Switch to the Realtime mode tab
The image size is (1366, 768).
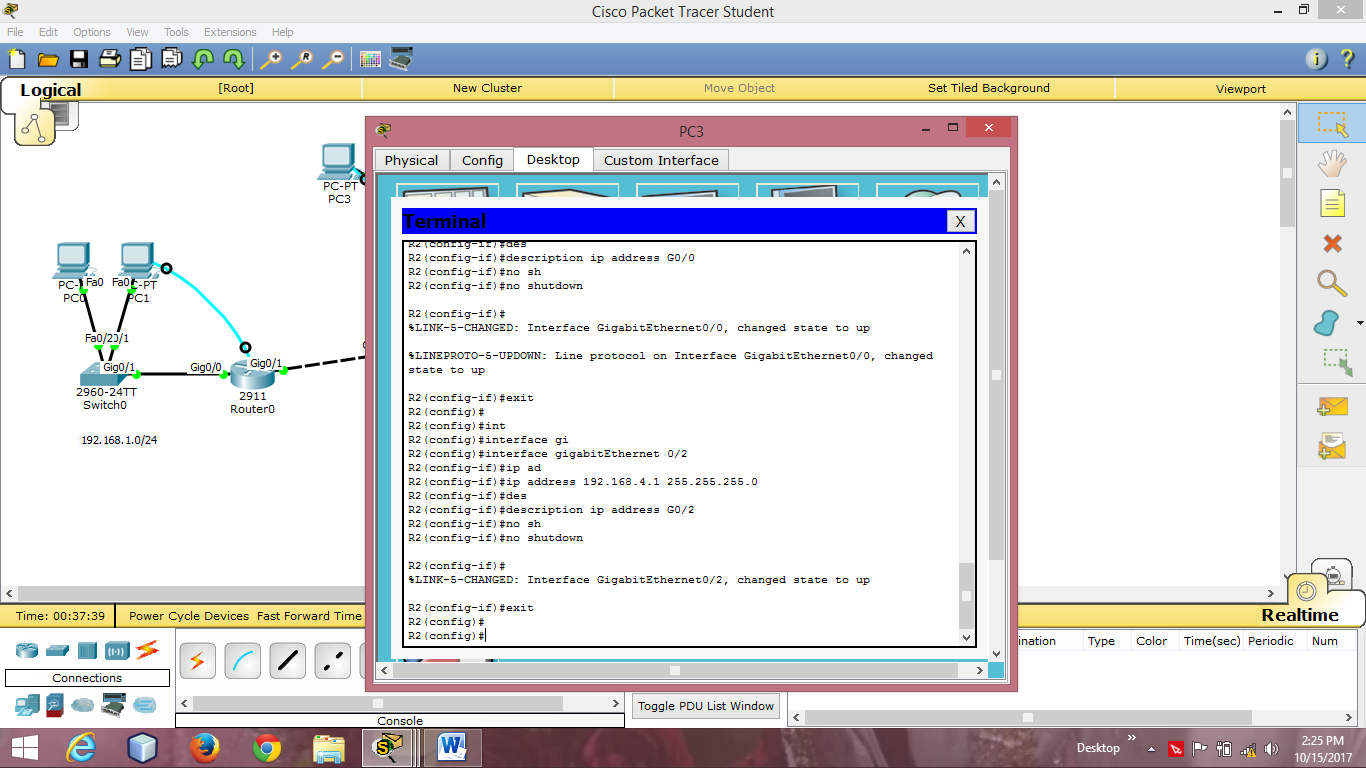(1300, 615)
